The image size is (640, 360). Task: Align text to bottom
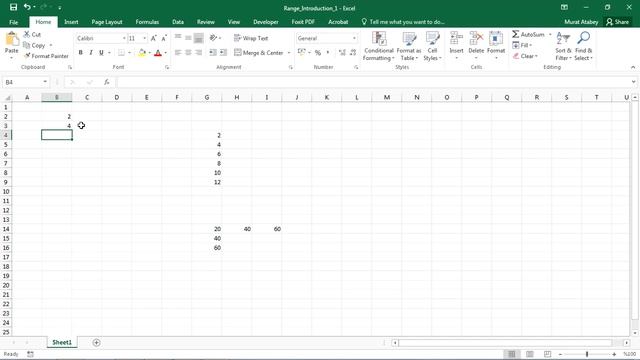[198, 38]
